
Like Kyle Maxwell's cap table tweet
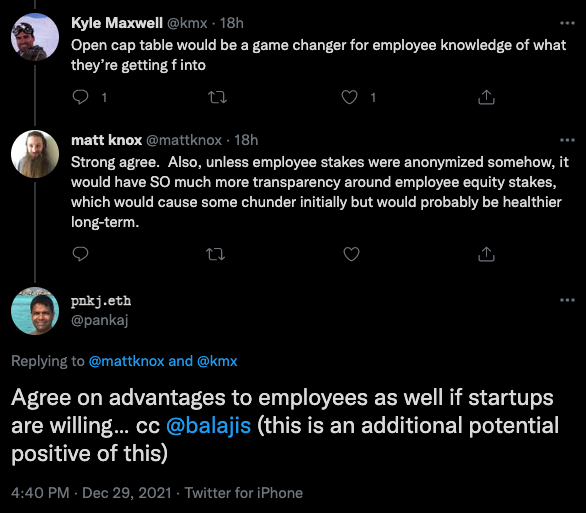(349, 97)
